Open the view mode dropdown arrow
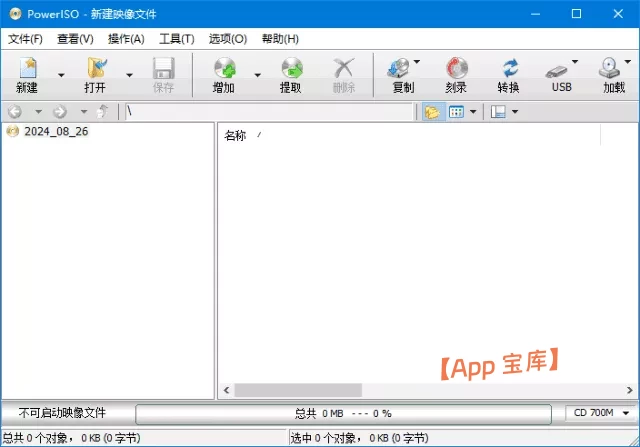Image resolution: width=640 pixels, height=447 pixels. click(x=473, y=112)
